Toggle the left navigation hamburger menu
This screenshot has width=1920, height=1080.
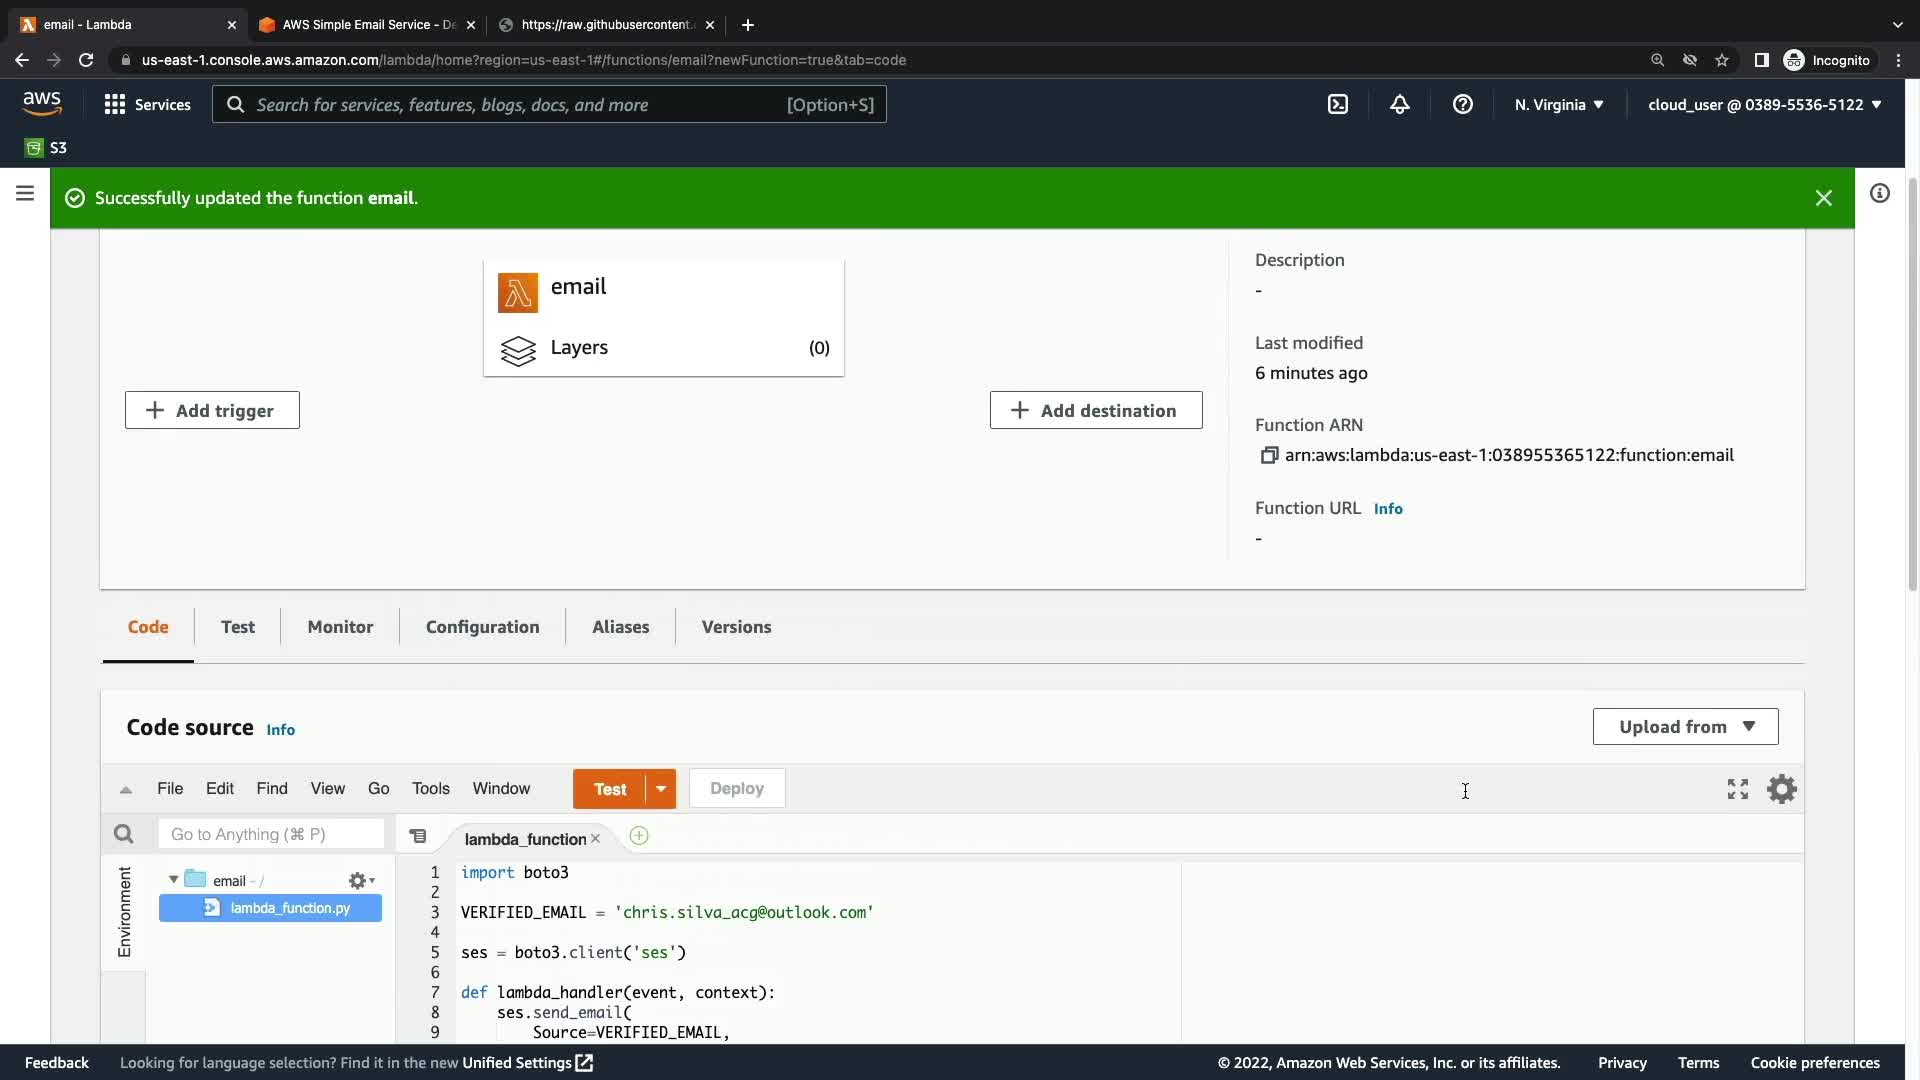coord(25,193)
